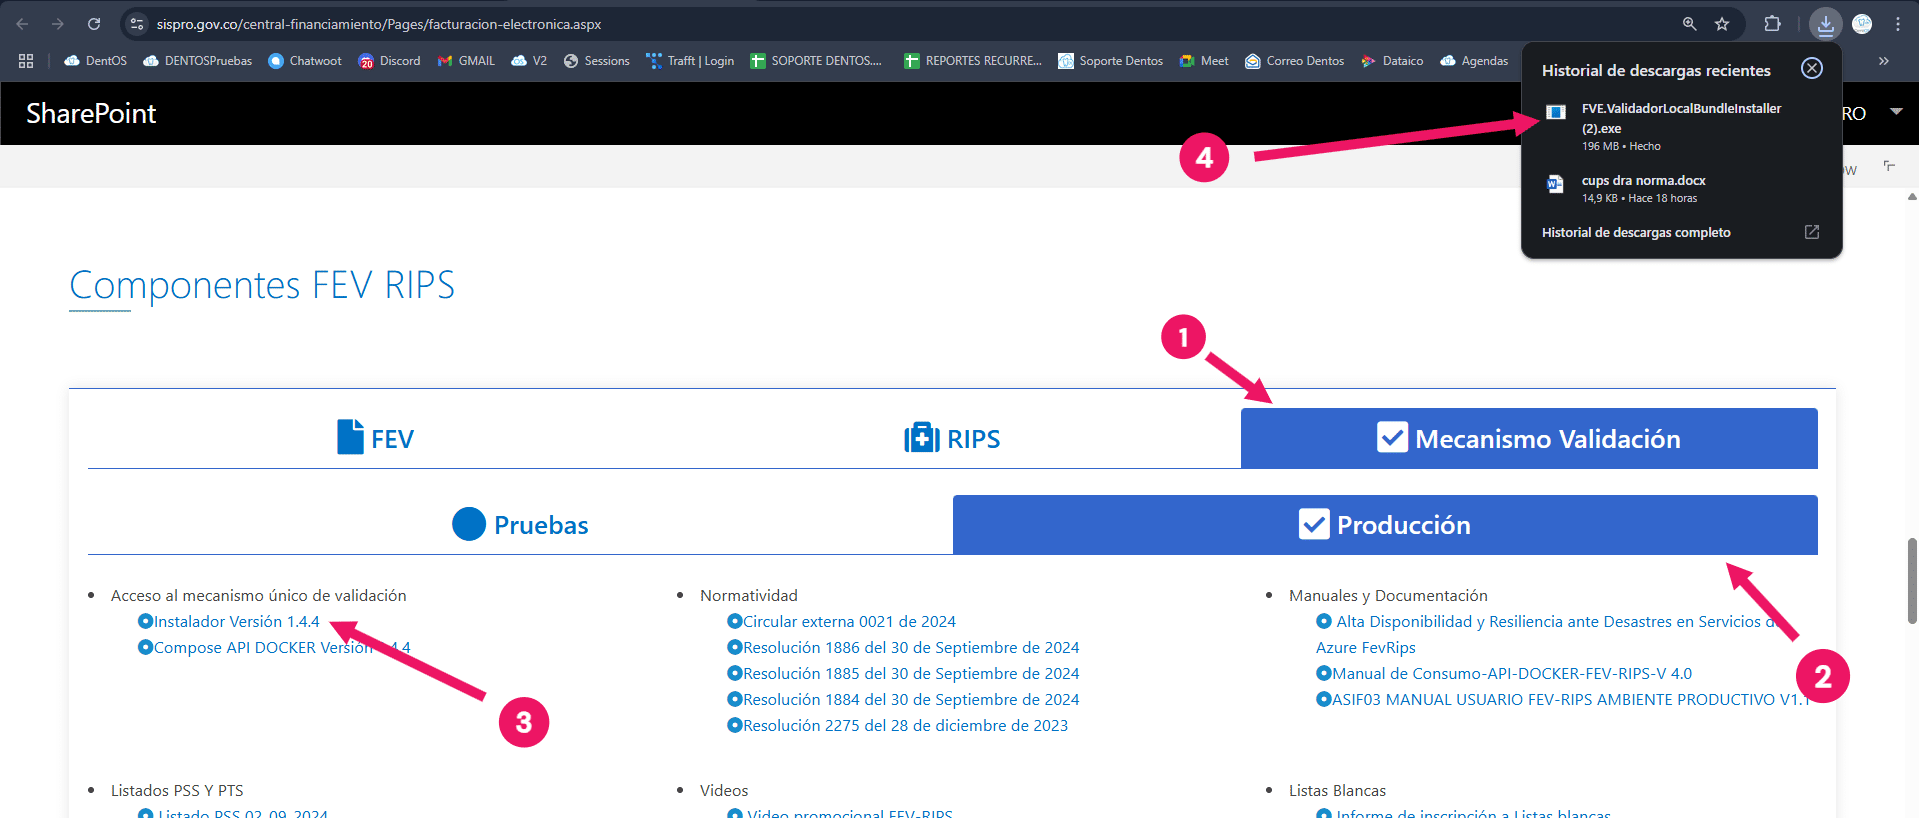Click the Componentes FEV RIPS heading

(262, 285)
